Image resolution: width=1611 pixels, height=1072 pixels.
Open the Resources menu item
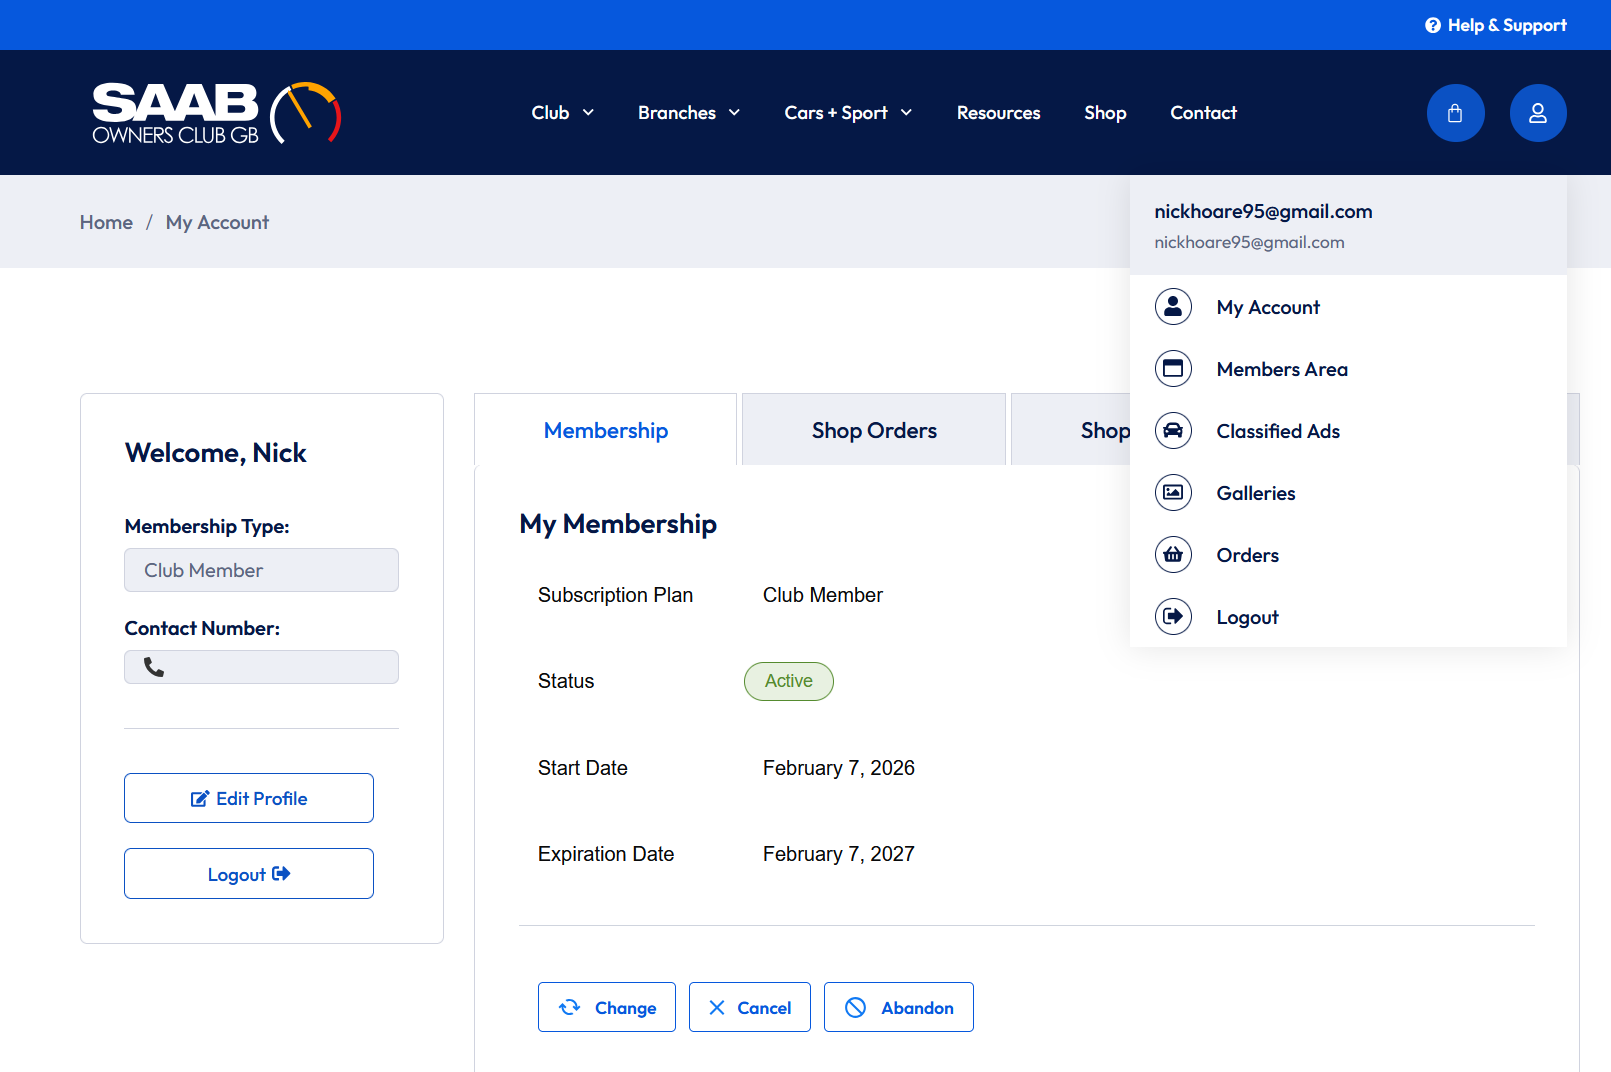pyautogui.click(x=998, y=113)
